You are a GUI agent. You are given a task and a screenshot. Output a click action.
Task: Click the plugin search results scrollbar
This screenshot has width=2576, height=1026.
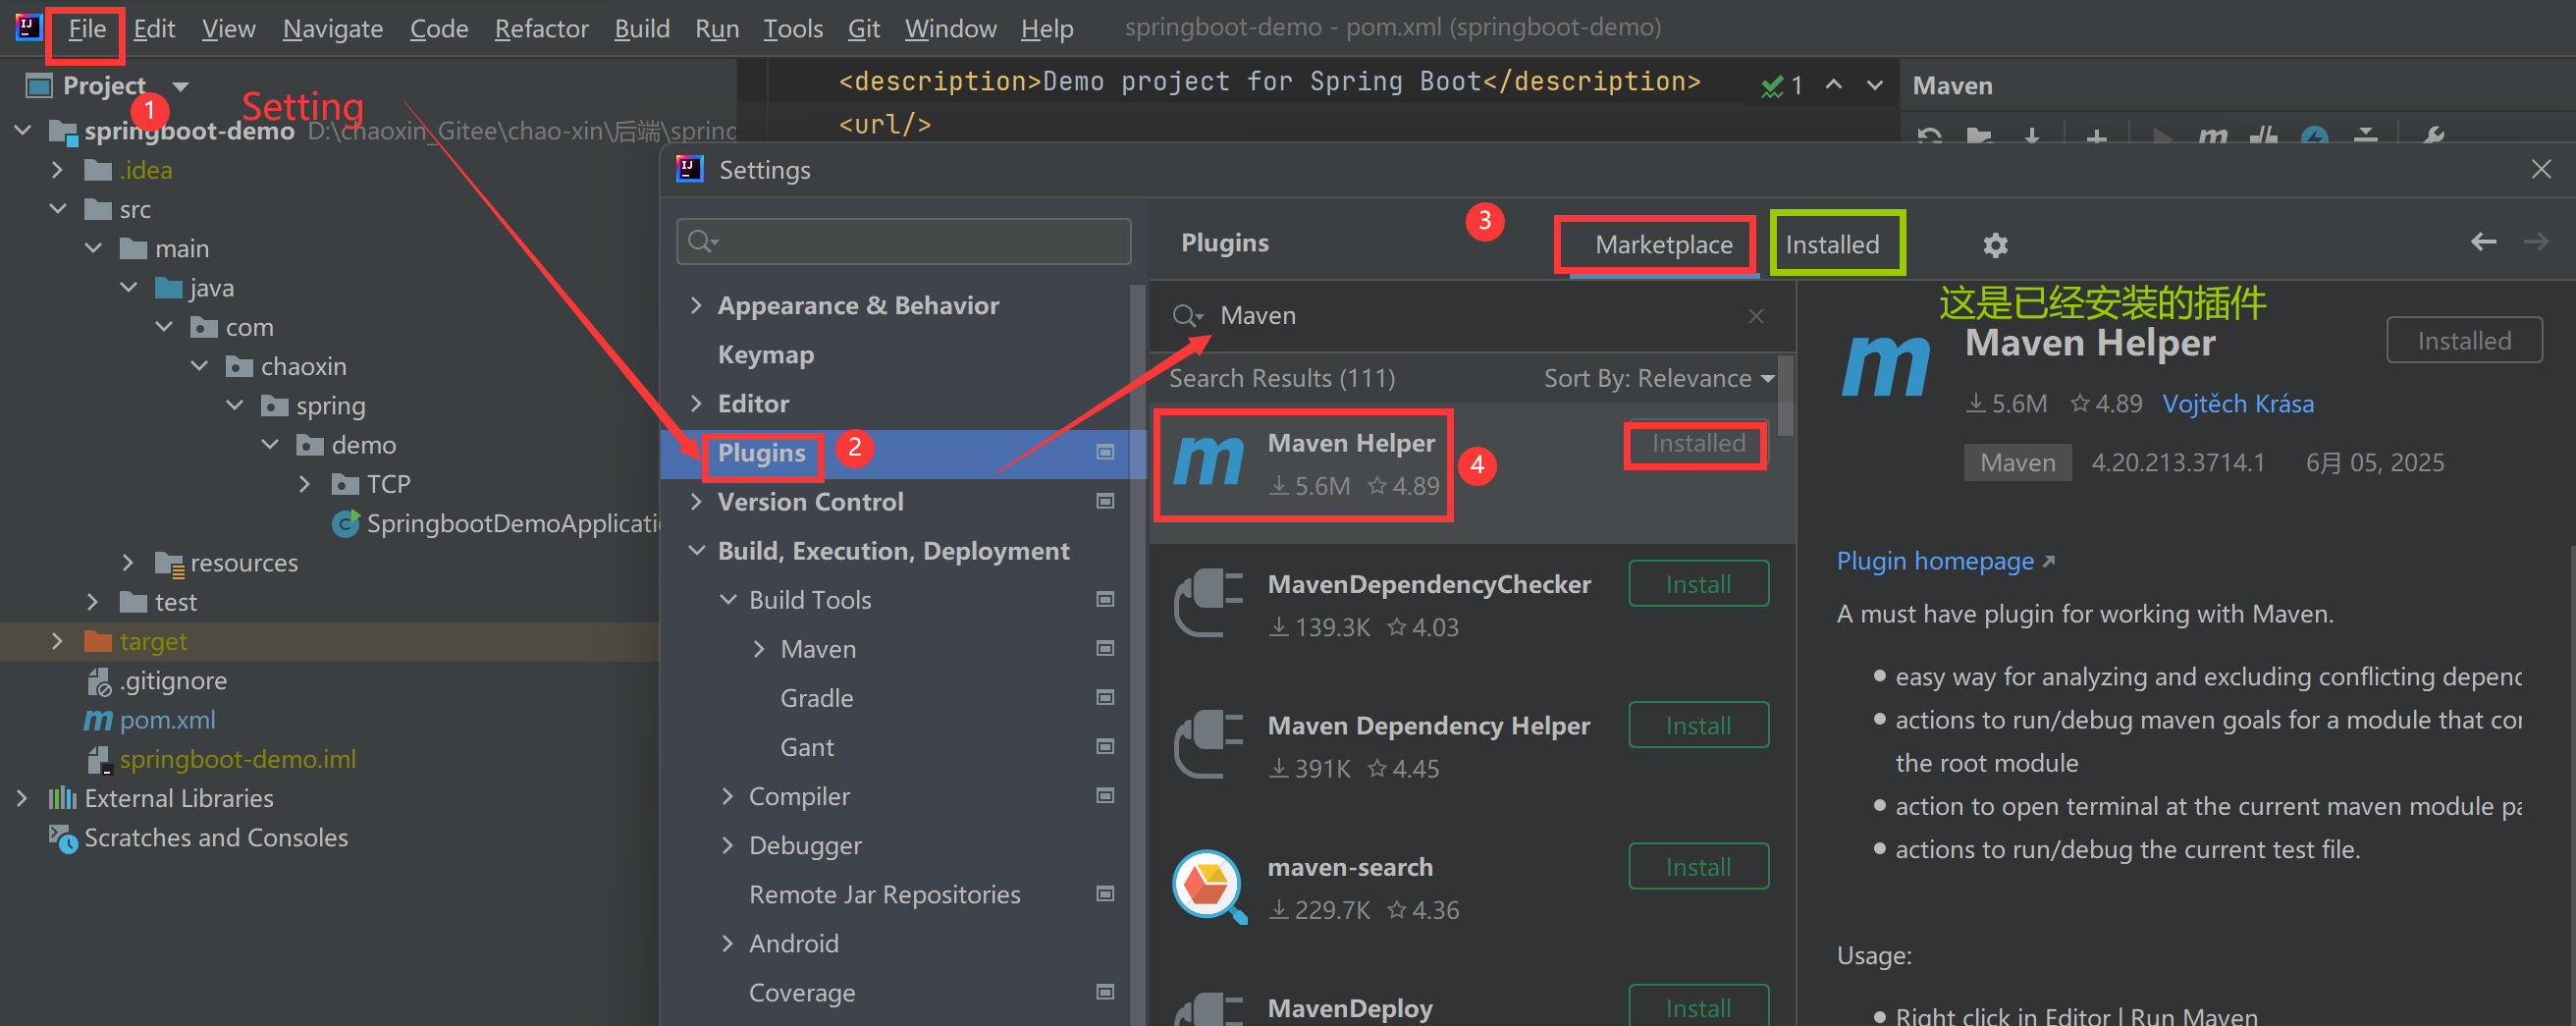[x=1786, y=397]
